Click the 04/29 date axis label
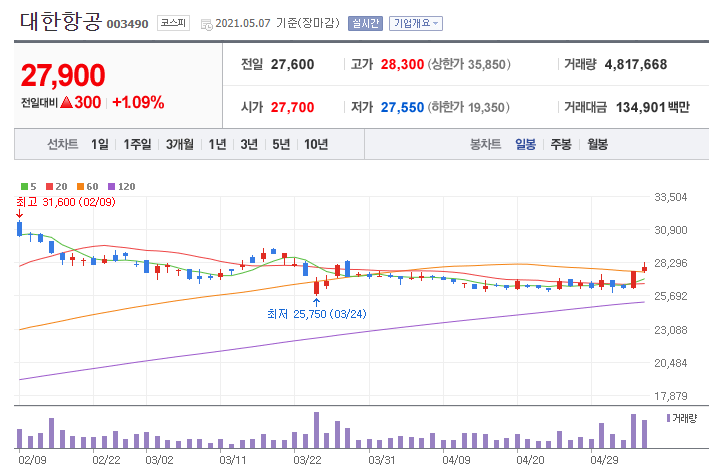 (x=605, y=460)
